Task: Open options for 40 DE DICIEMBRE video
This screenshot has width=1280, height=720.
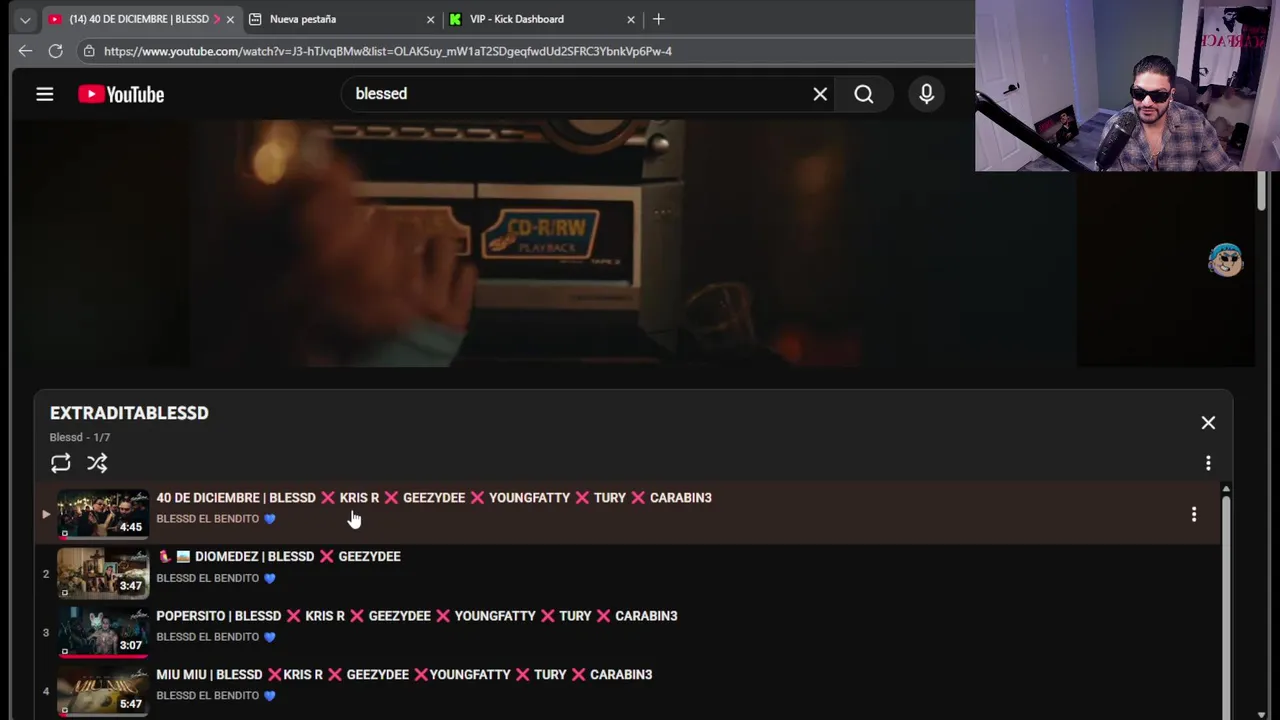Action: click(x=1194, y=514)
